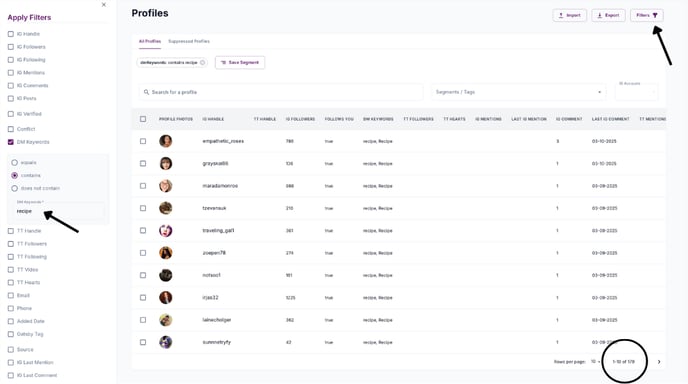Select the contains radio option

coord(14,176)
